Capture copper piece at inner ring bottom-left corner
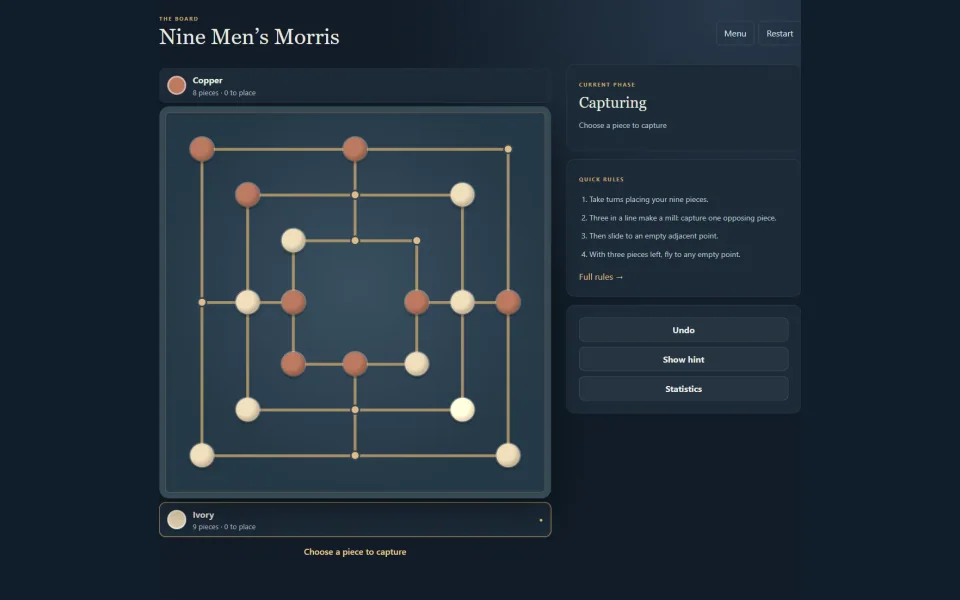Screen dimensions: 960x600 point(293,364)
